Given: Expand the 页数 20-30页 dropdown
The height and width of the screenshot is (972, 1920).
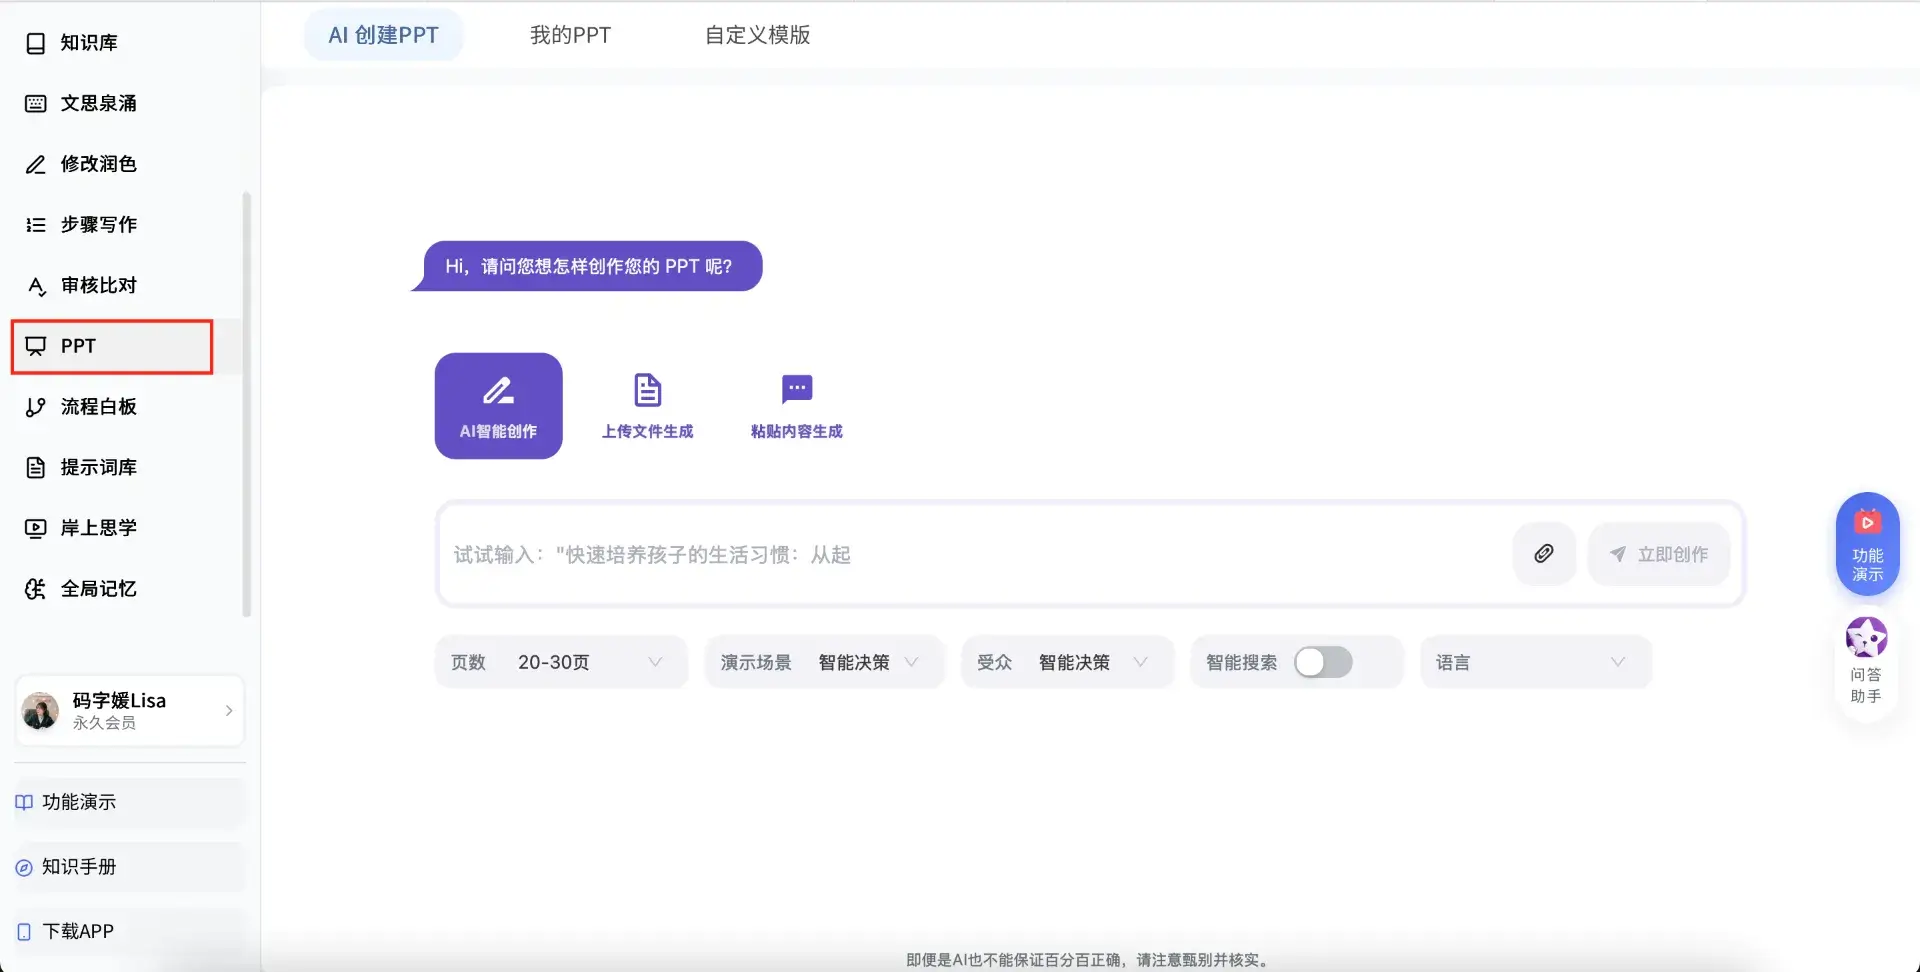Looking at the screenshot, I should 561,662.
